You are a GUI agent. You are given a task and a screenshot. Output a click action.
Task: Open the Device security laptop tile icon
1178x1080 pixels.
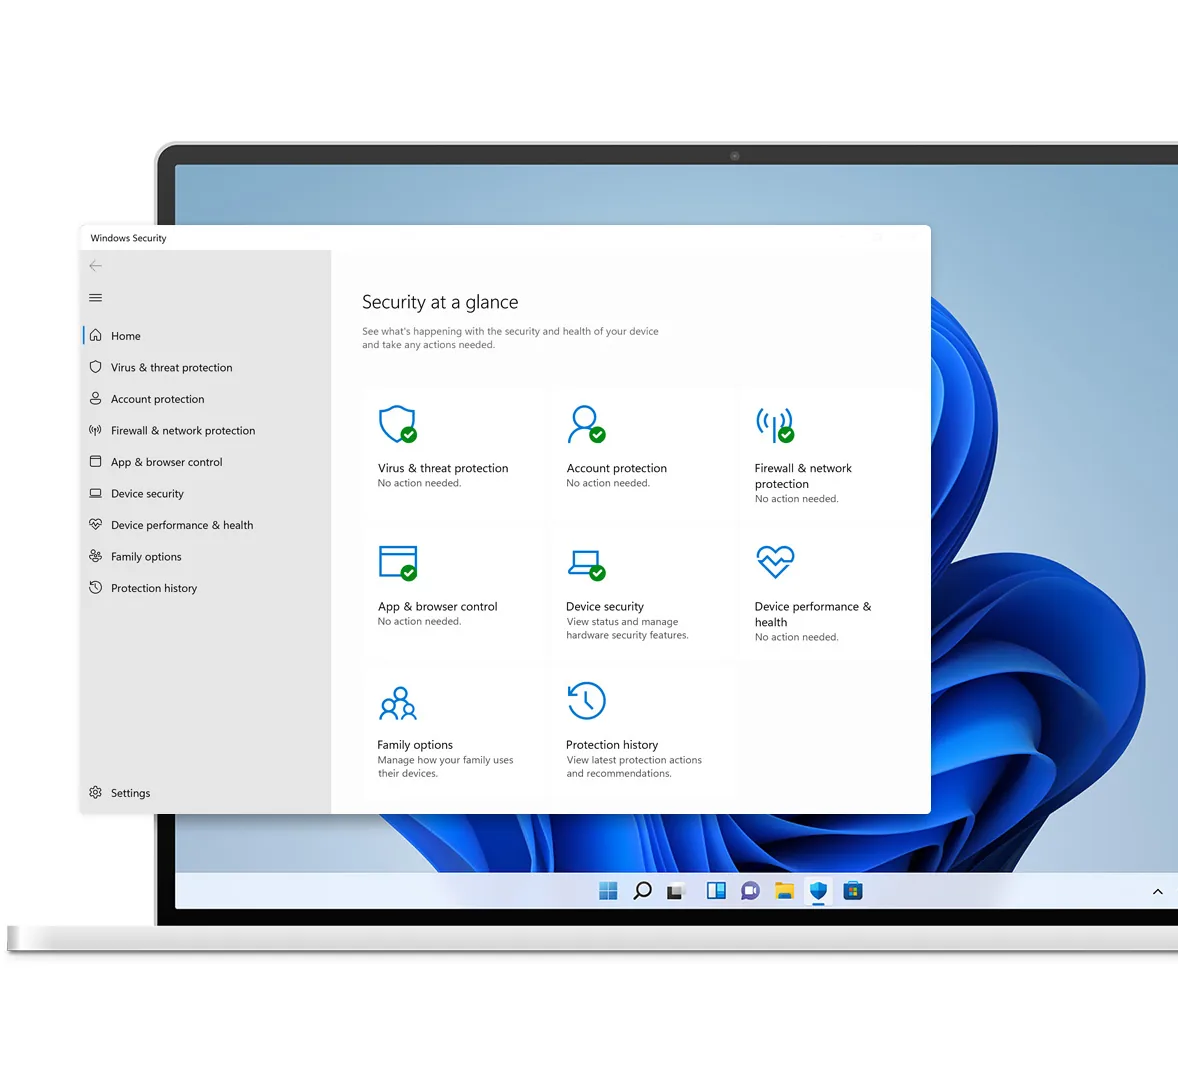pos(586,565)
